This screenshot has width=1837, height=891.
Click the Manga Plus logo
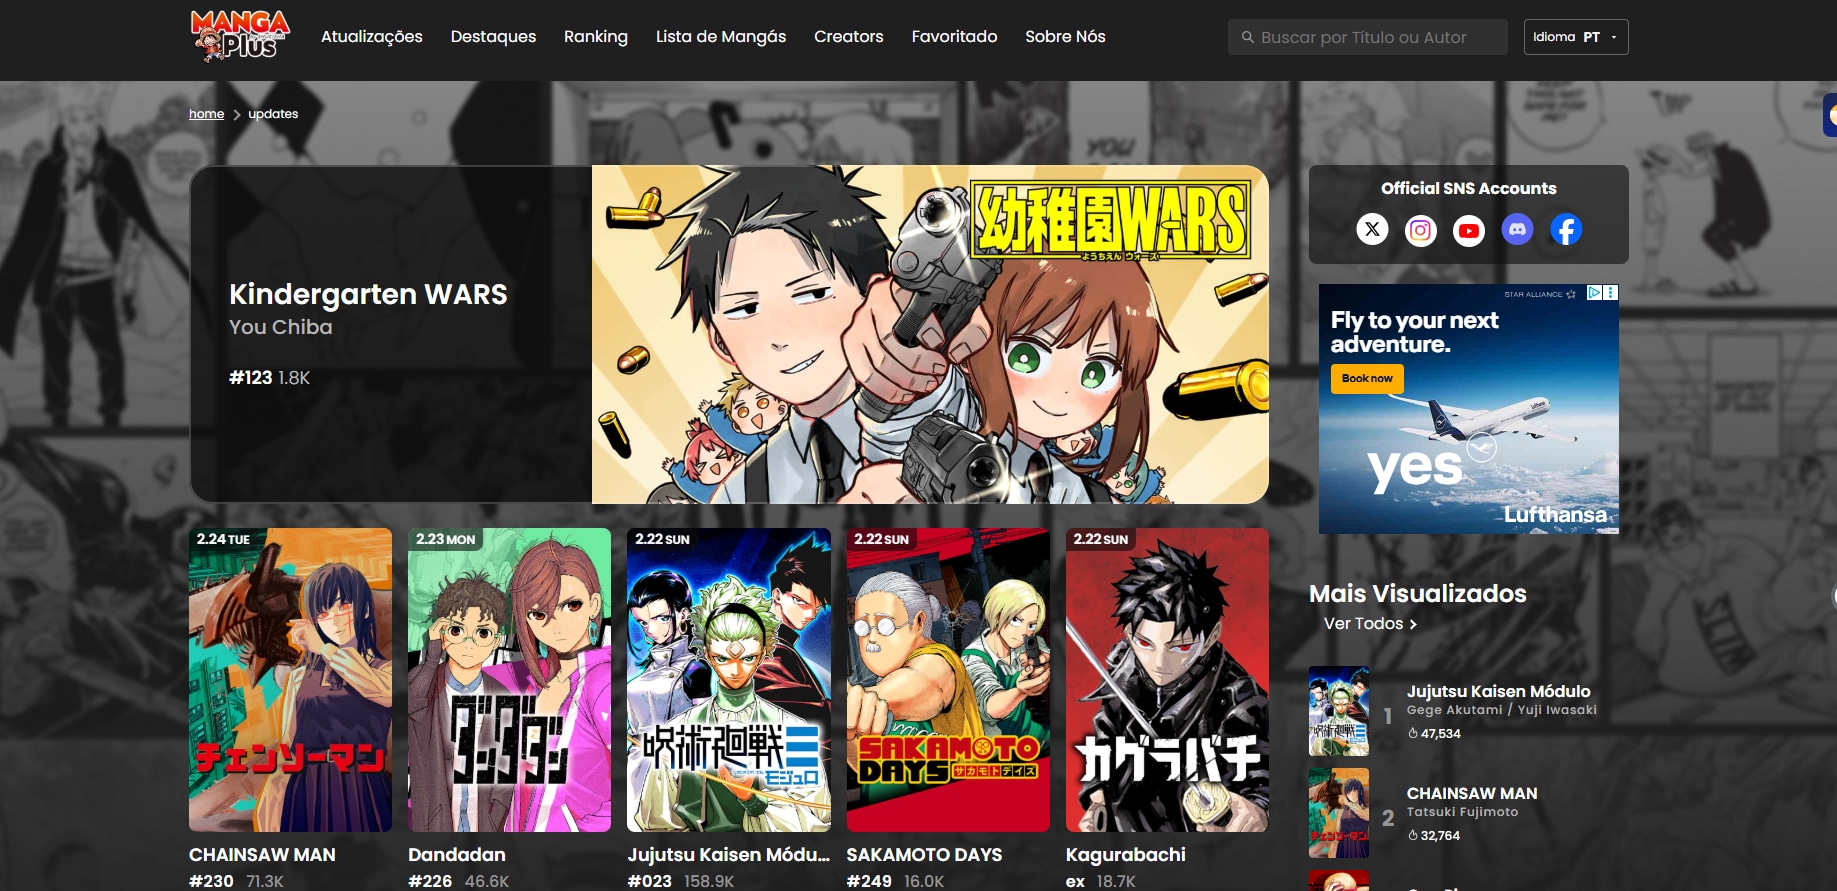[239, 36]
